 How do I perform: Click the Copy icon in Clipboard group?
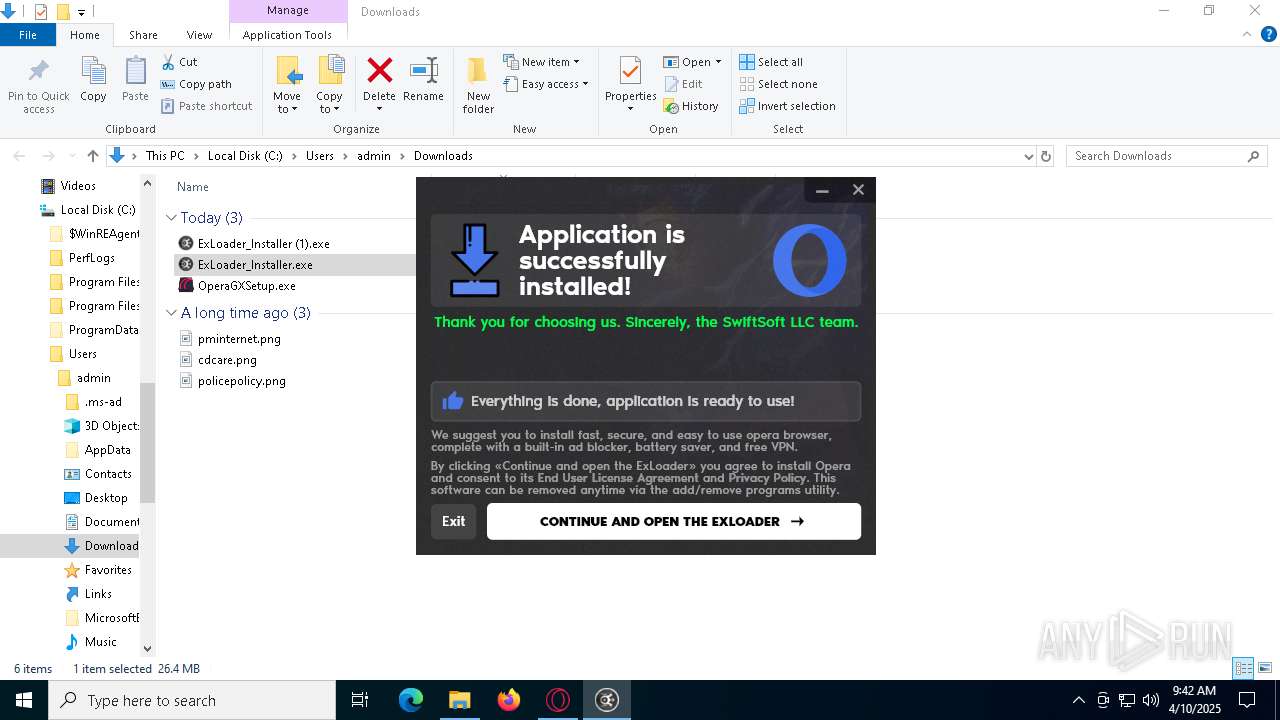[x=93, y=72]
